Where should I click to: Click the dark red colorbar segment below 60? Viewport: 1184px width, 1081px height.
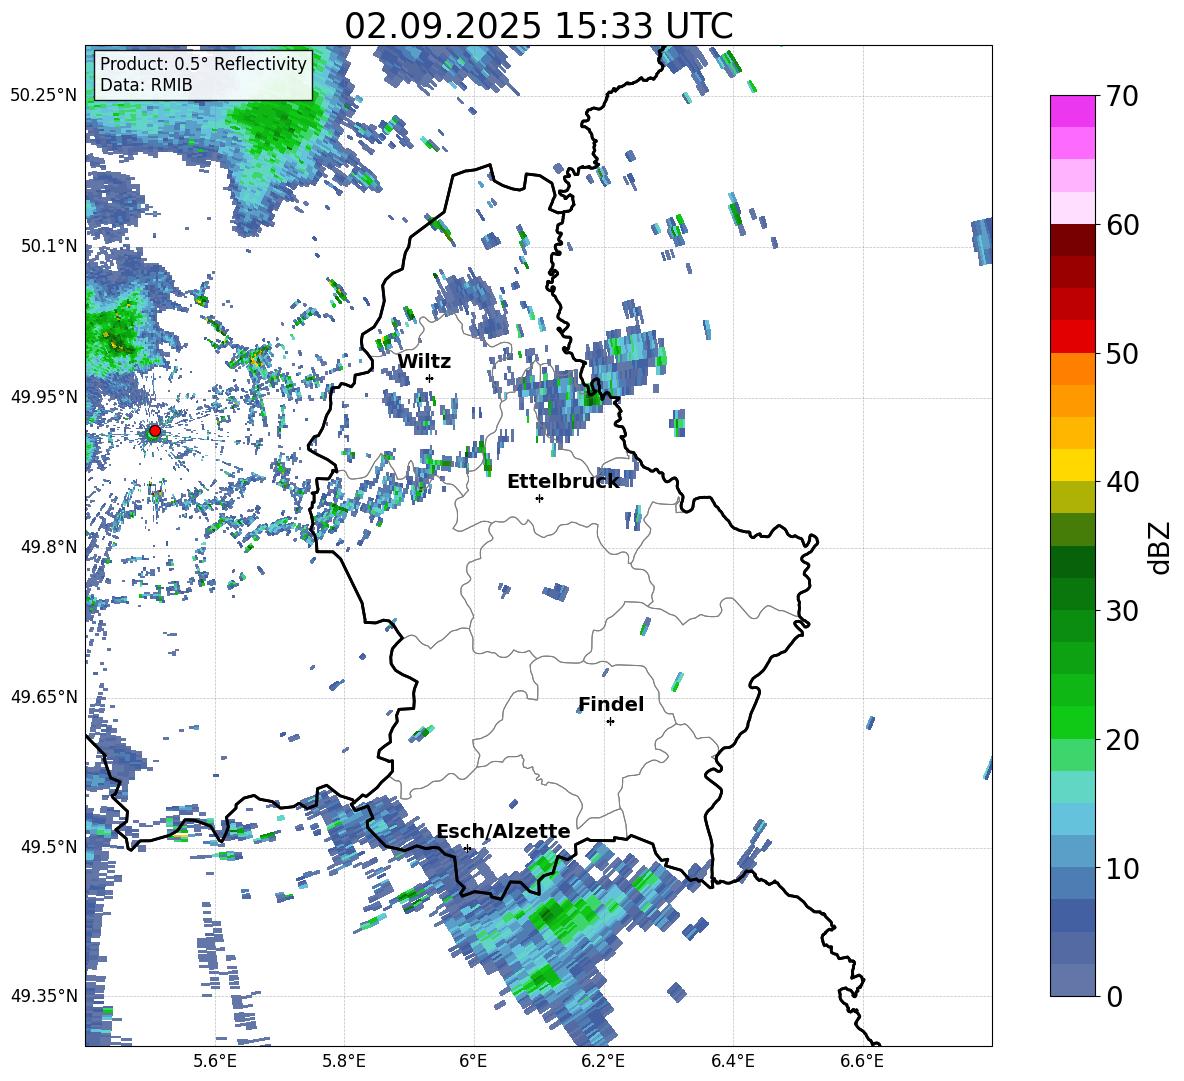[x=1072, y=240]
